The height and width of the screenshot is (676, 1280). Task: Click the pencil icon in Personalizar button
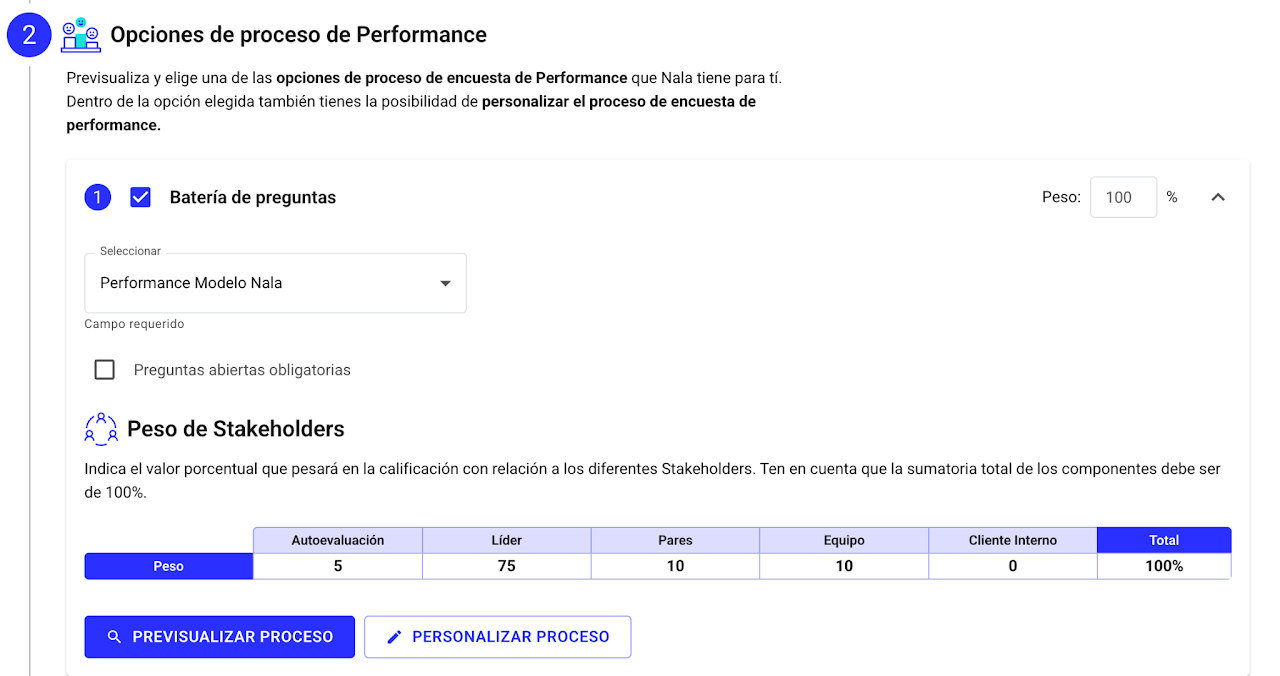coord(394,637)
